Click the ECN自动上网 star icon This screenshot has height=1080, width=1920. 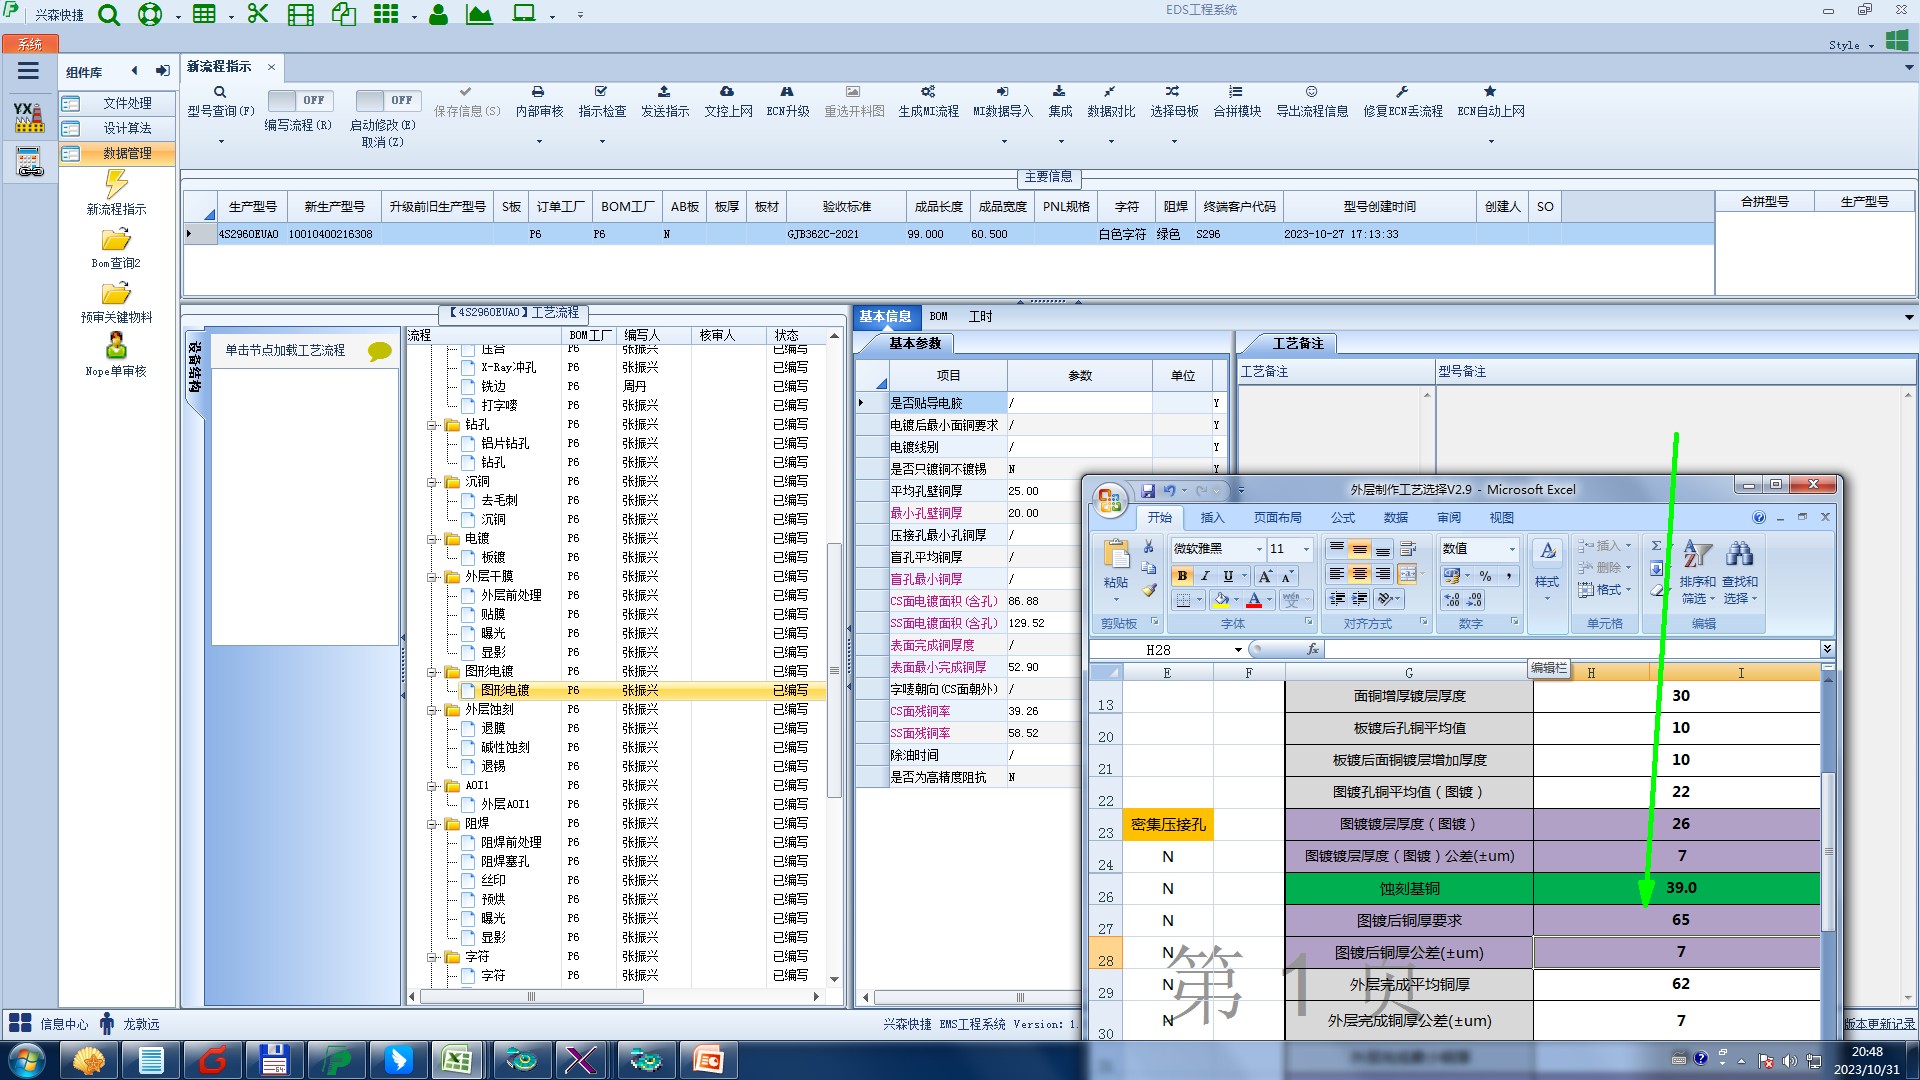(1490, 92)
